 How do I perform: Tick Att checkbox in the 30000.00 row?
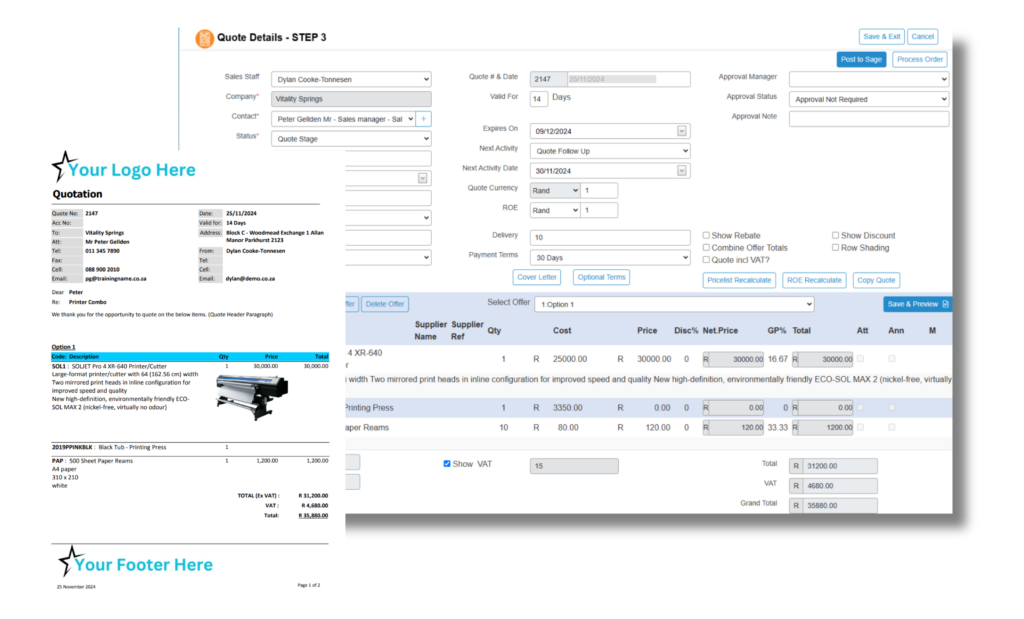click(860, 358)
